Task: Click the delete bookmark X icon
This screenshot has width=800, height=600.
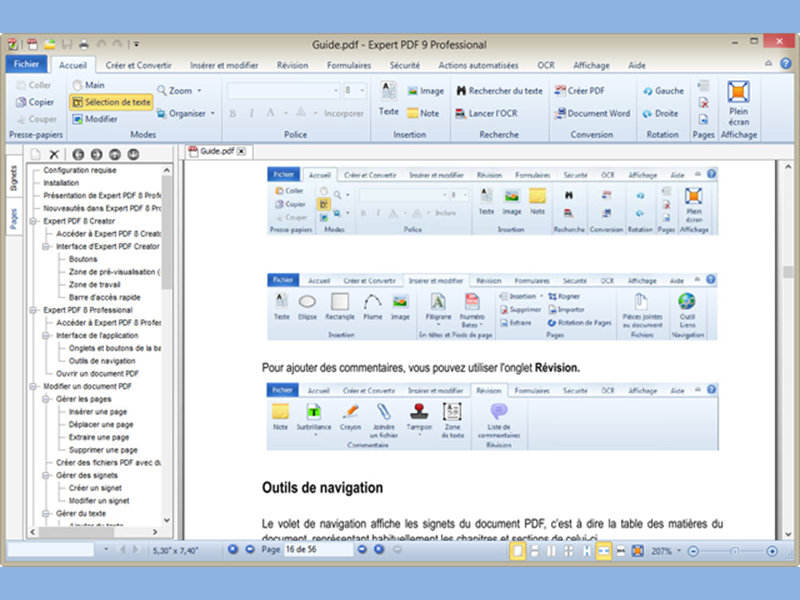Action: [x=54, y=154]
